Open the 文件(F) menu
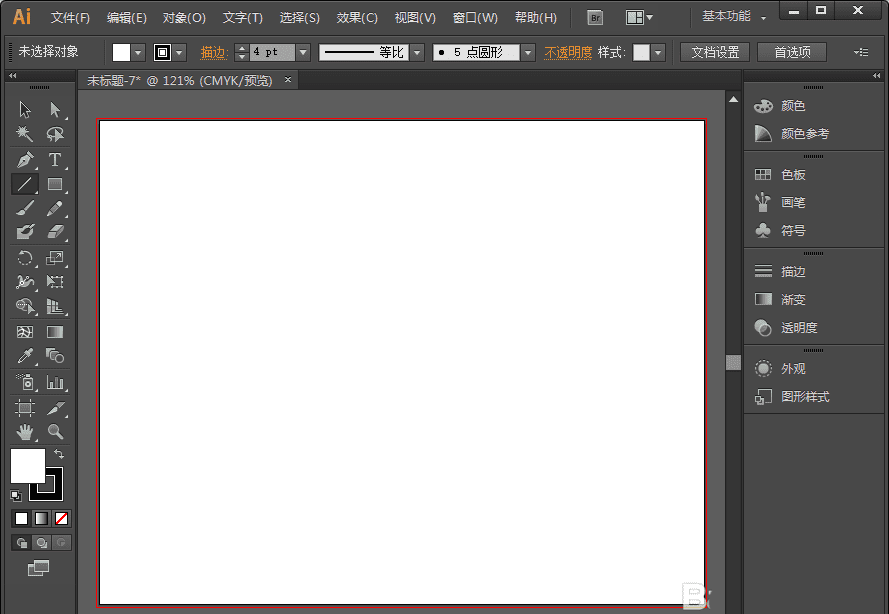889x614 pixels. pos(70,18)
